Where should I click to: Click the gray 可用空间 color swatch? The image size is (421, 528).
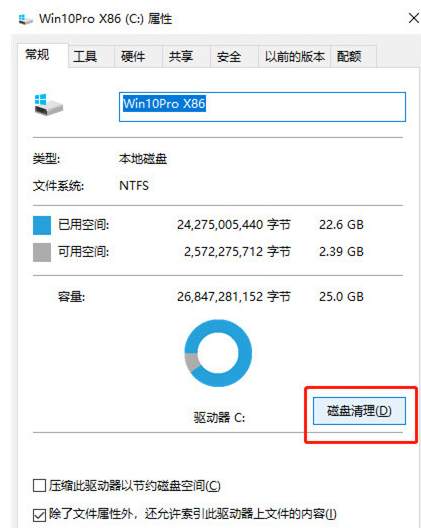coord(42,252)
